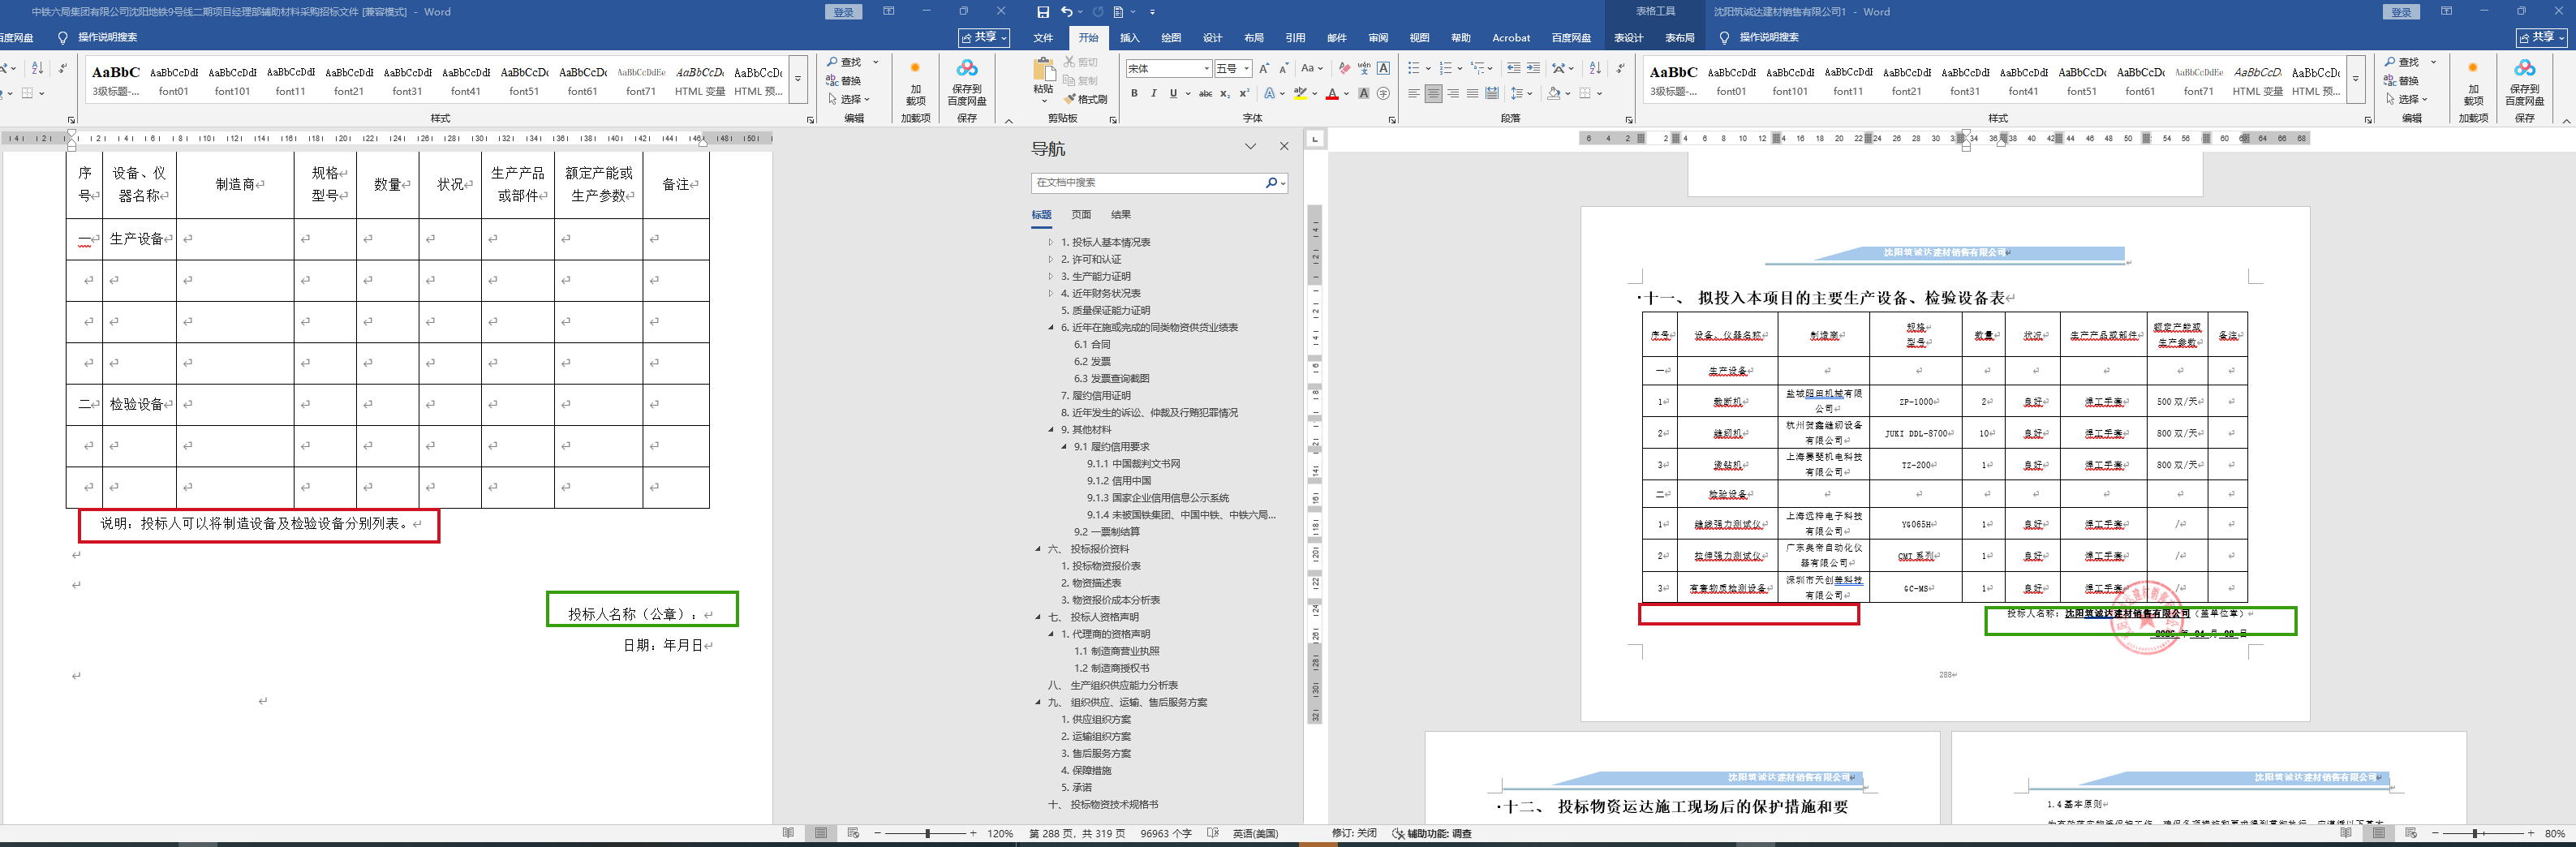Click the Format Painter (格式刷) tool
The image size is (2576, 847).
point(1086,99)
